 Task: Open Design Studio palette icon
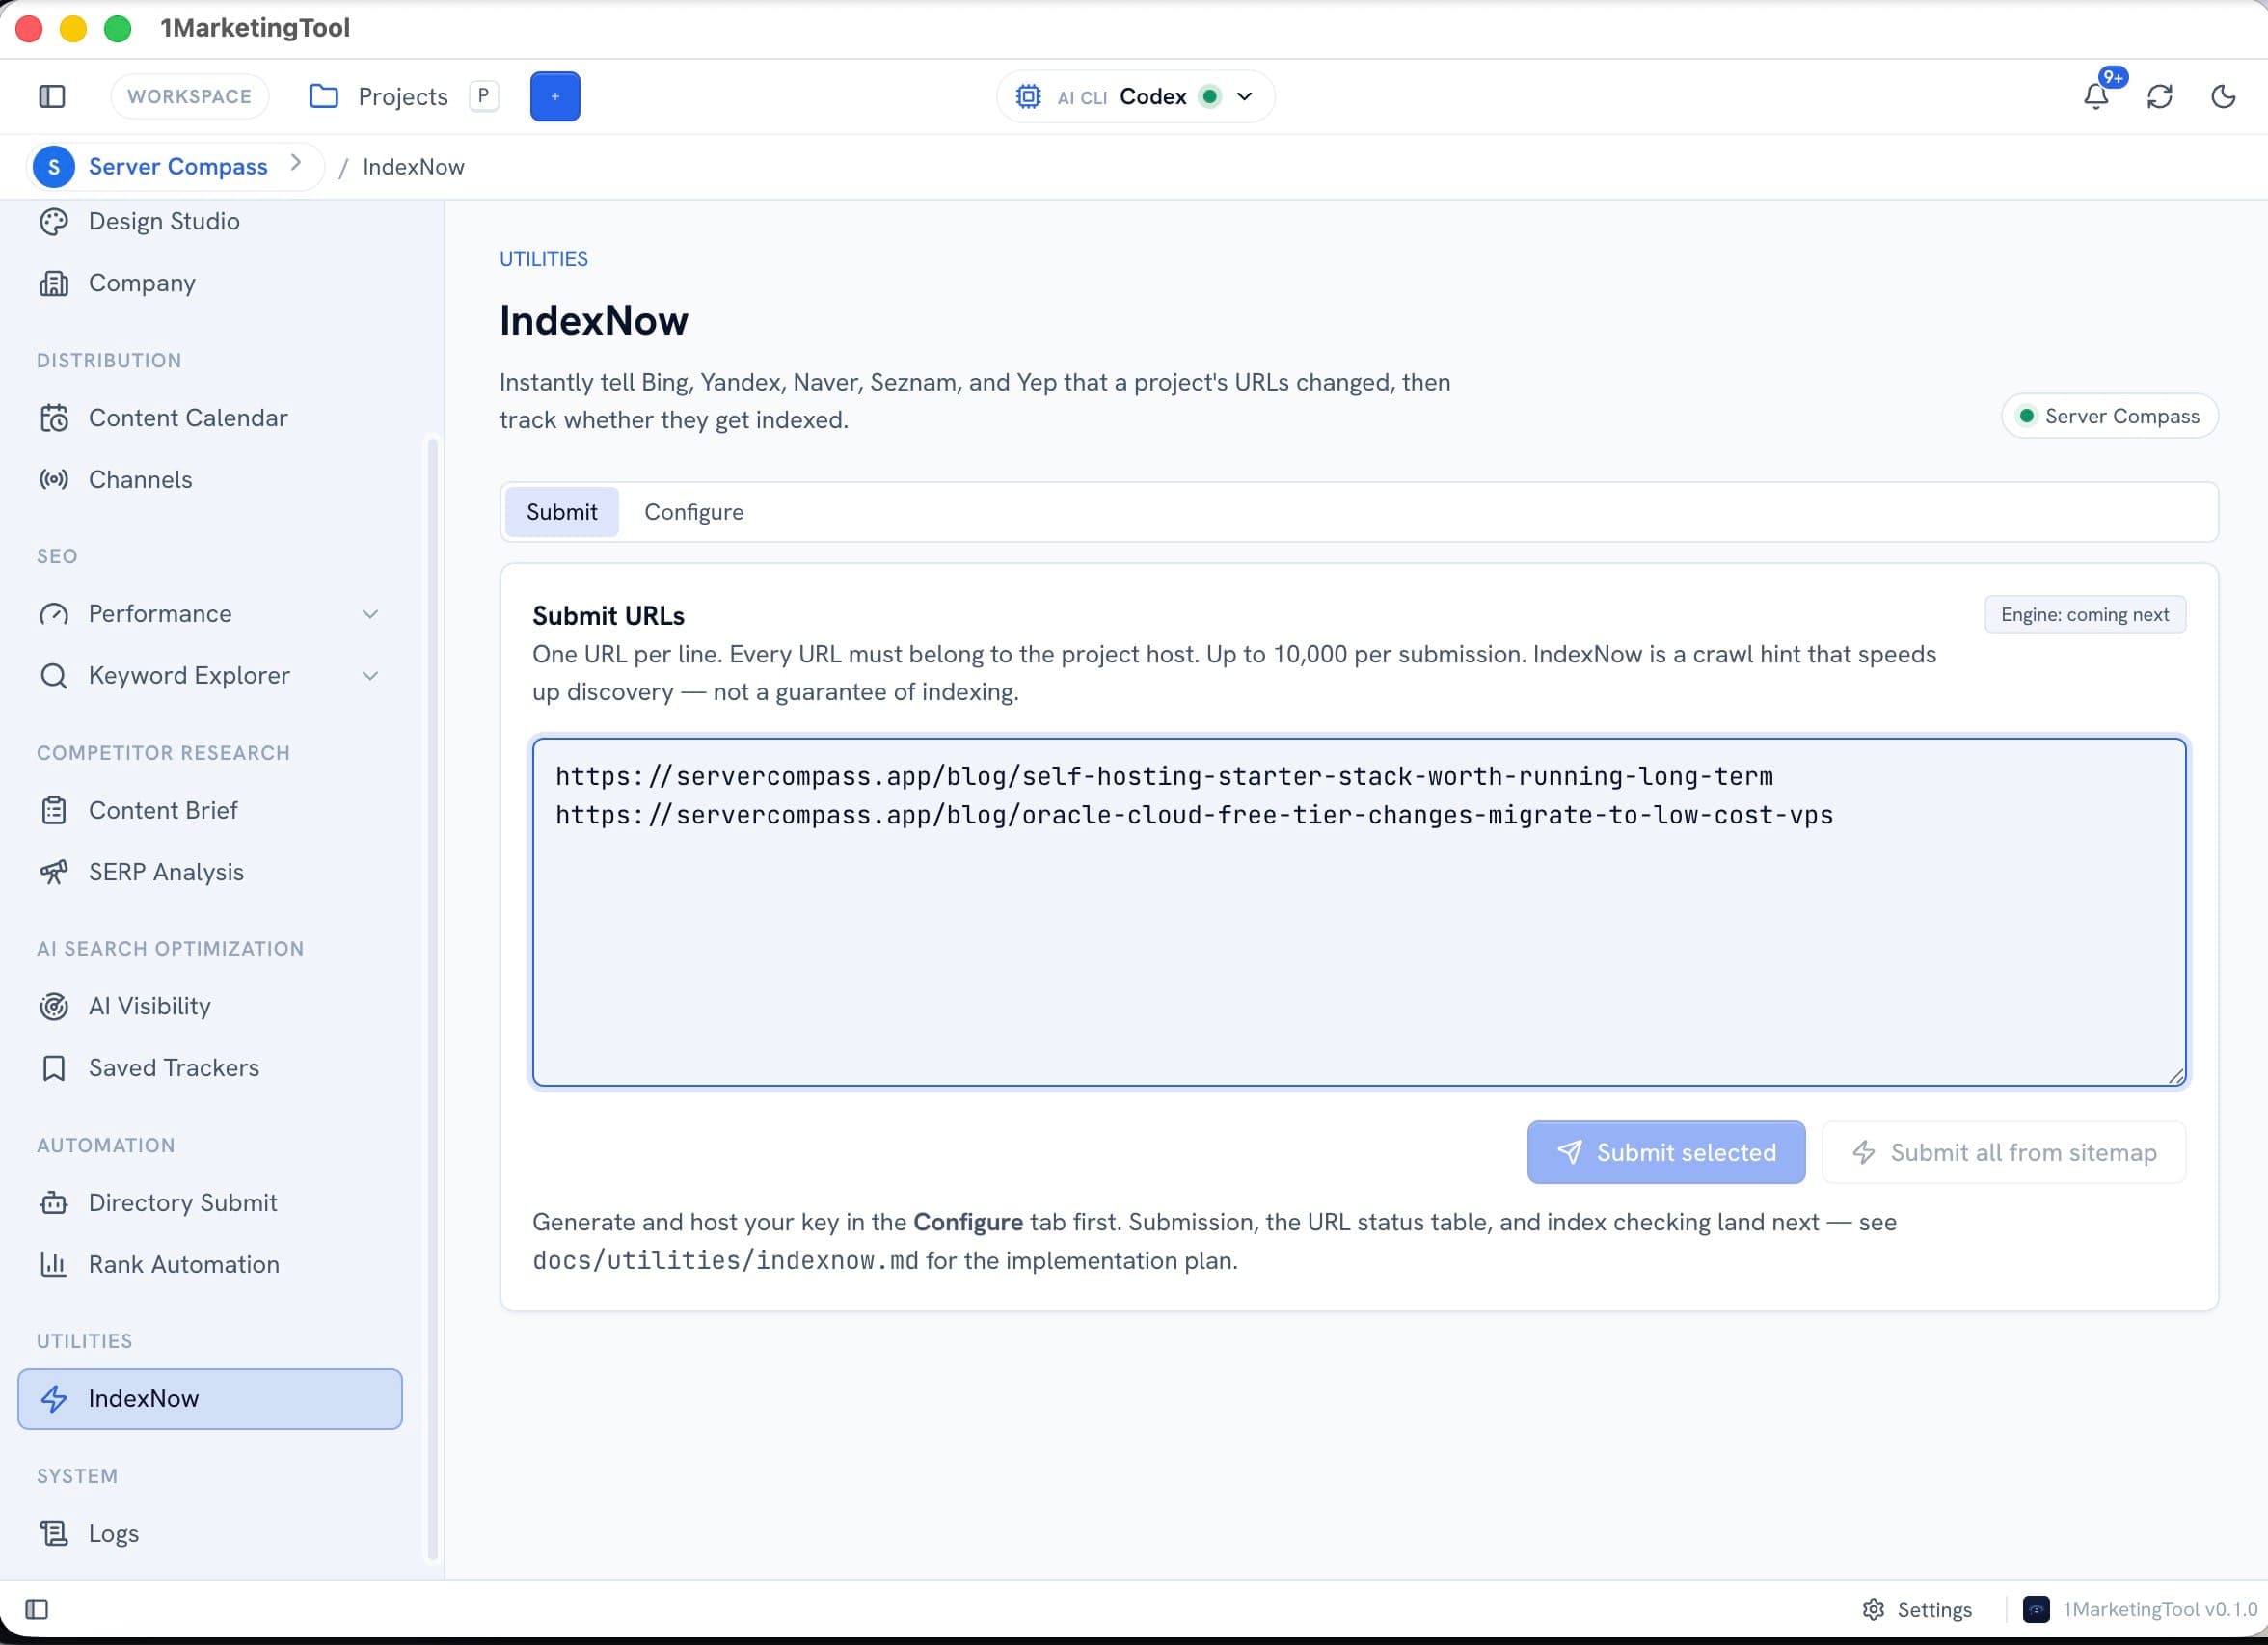point(54,221)
